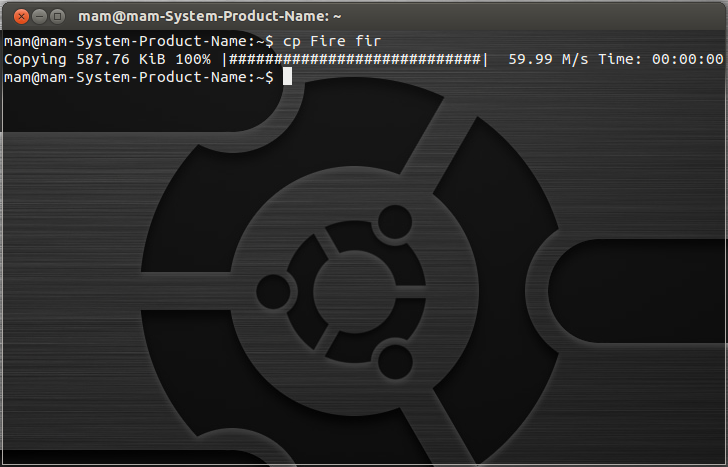Click the first line's shell prompt

point(138,41)
